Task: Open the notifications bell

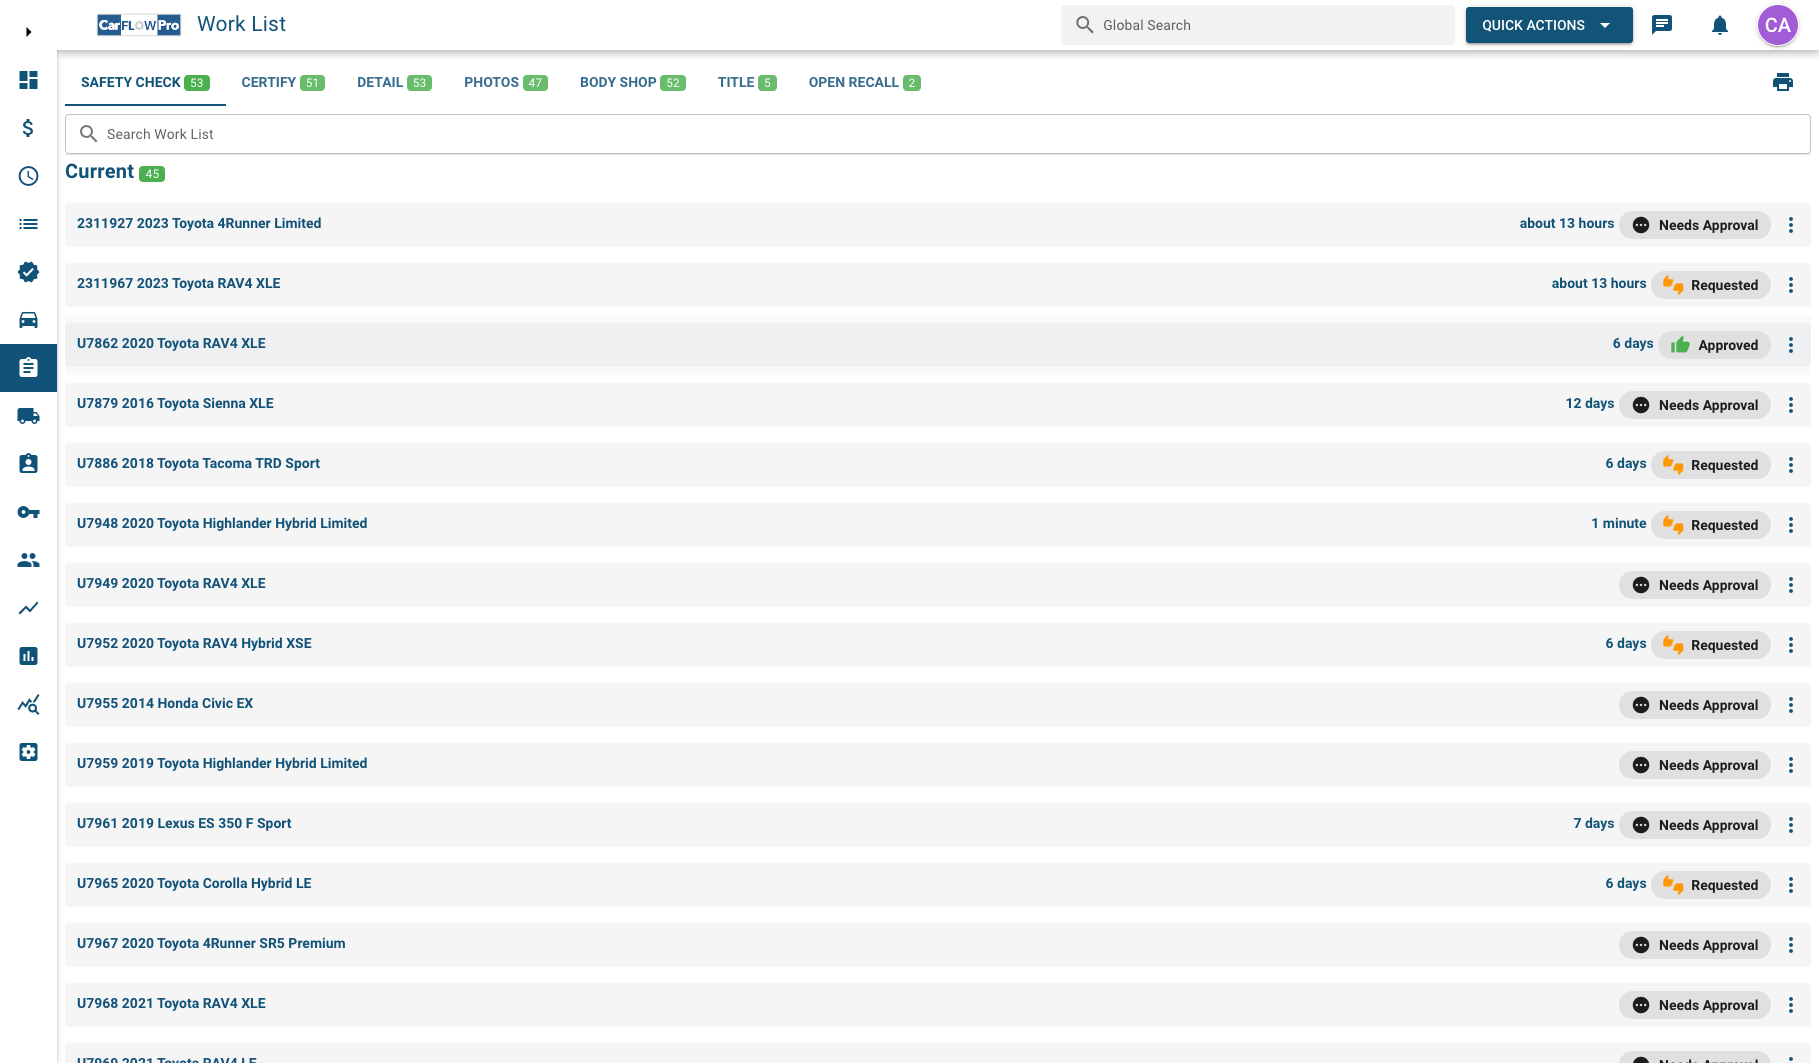Action: tap(1720, 25)
